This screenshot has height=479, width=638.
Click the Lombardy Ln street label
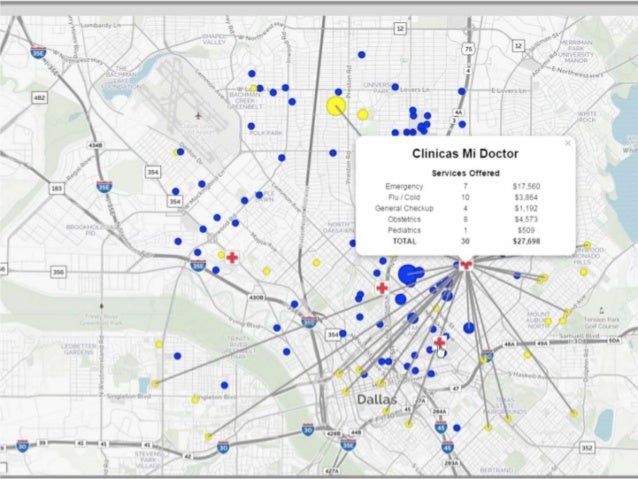click(102, 26)
